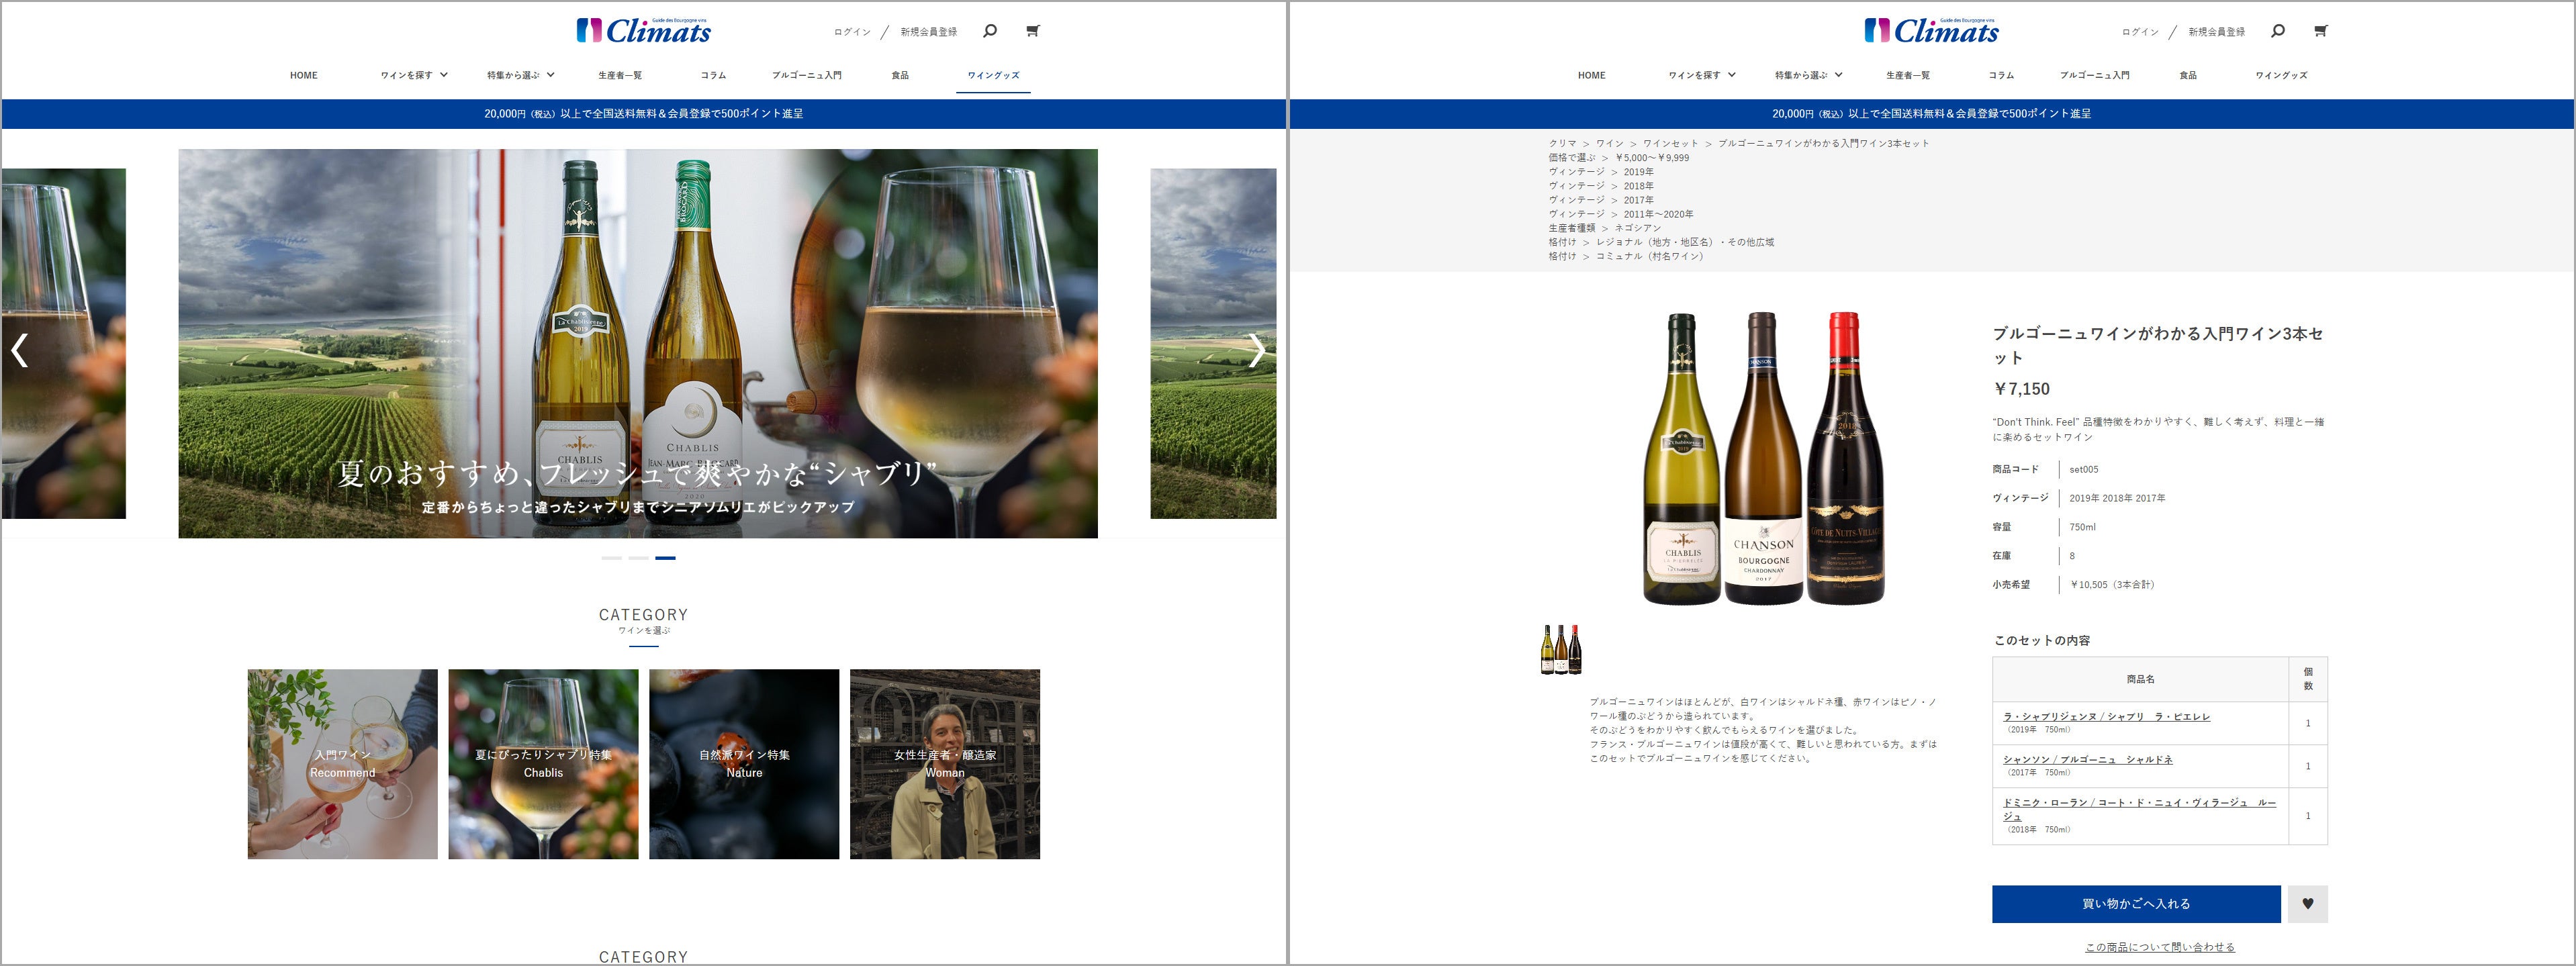Screen dimensions: 2576x966
Task: Click the heart favorite button beside add-to-cart
Action: click(x=2308, y=904)
